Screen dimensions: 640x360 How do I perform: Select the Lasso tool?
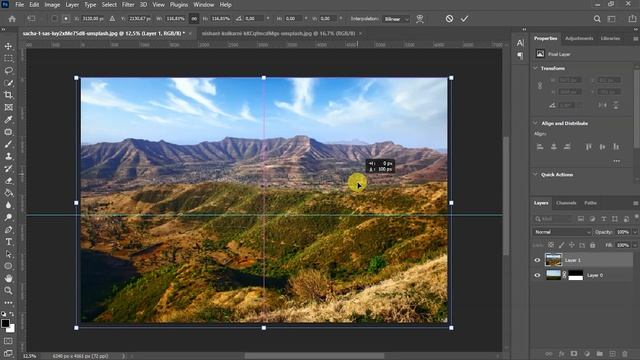point(8,71)
